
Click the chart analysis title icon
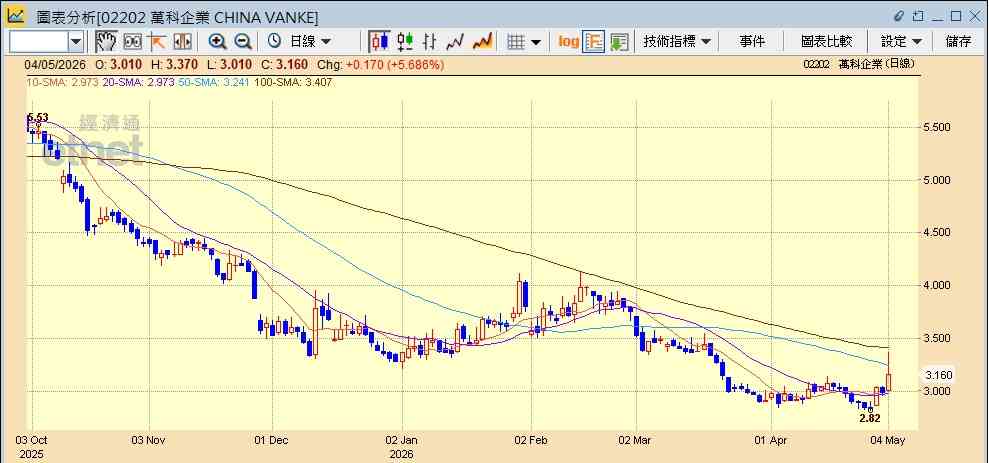coord(16,16)
